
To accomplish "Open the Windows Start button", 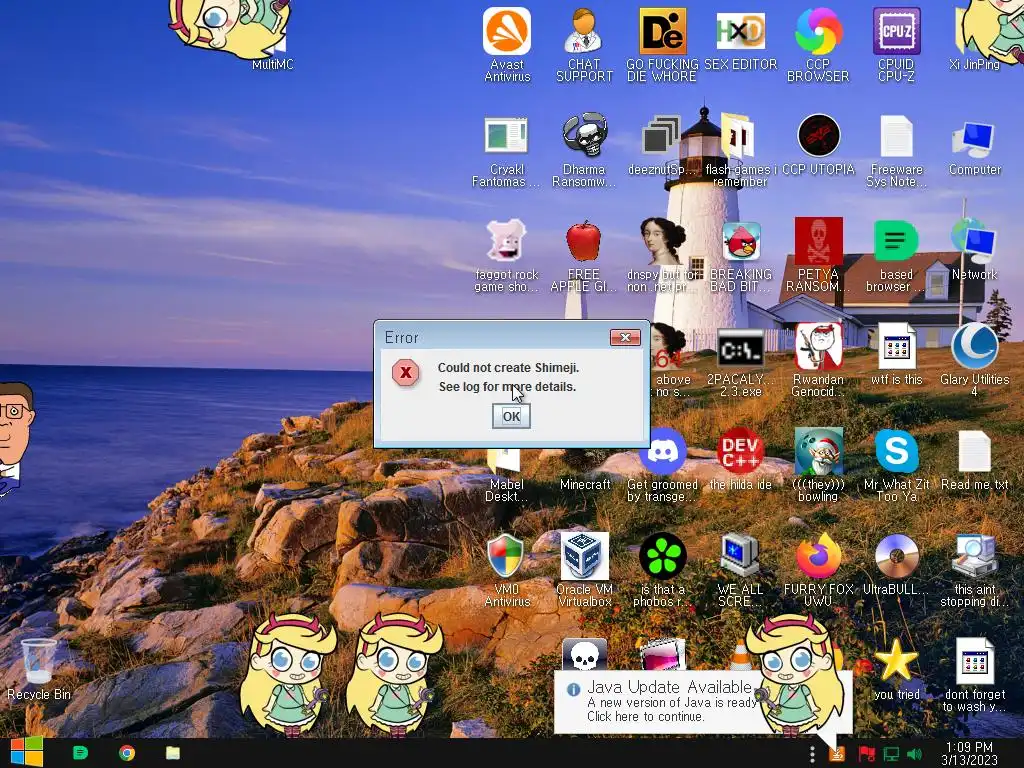I will tap(27, 753).
